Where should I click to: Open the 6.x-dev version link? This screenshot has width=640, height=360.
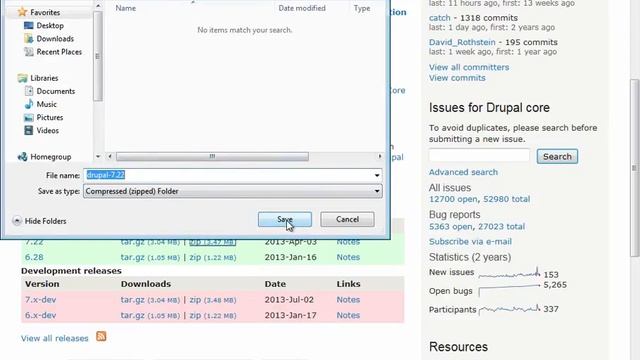coord(40,315)
